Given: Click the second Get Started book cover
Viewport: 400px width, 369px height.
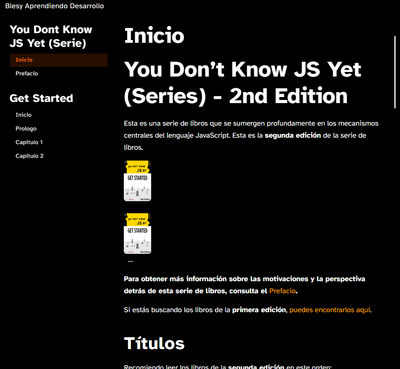Looking at the screenshot, I should click(137, 234).
